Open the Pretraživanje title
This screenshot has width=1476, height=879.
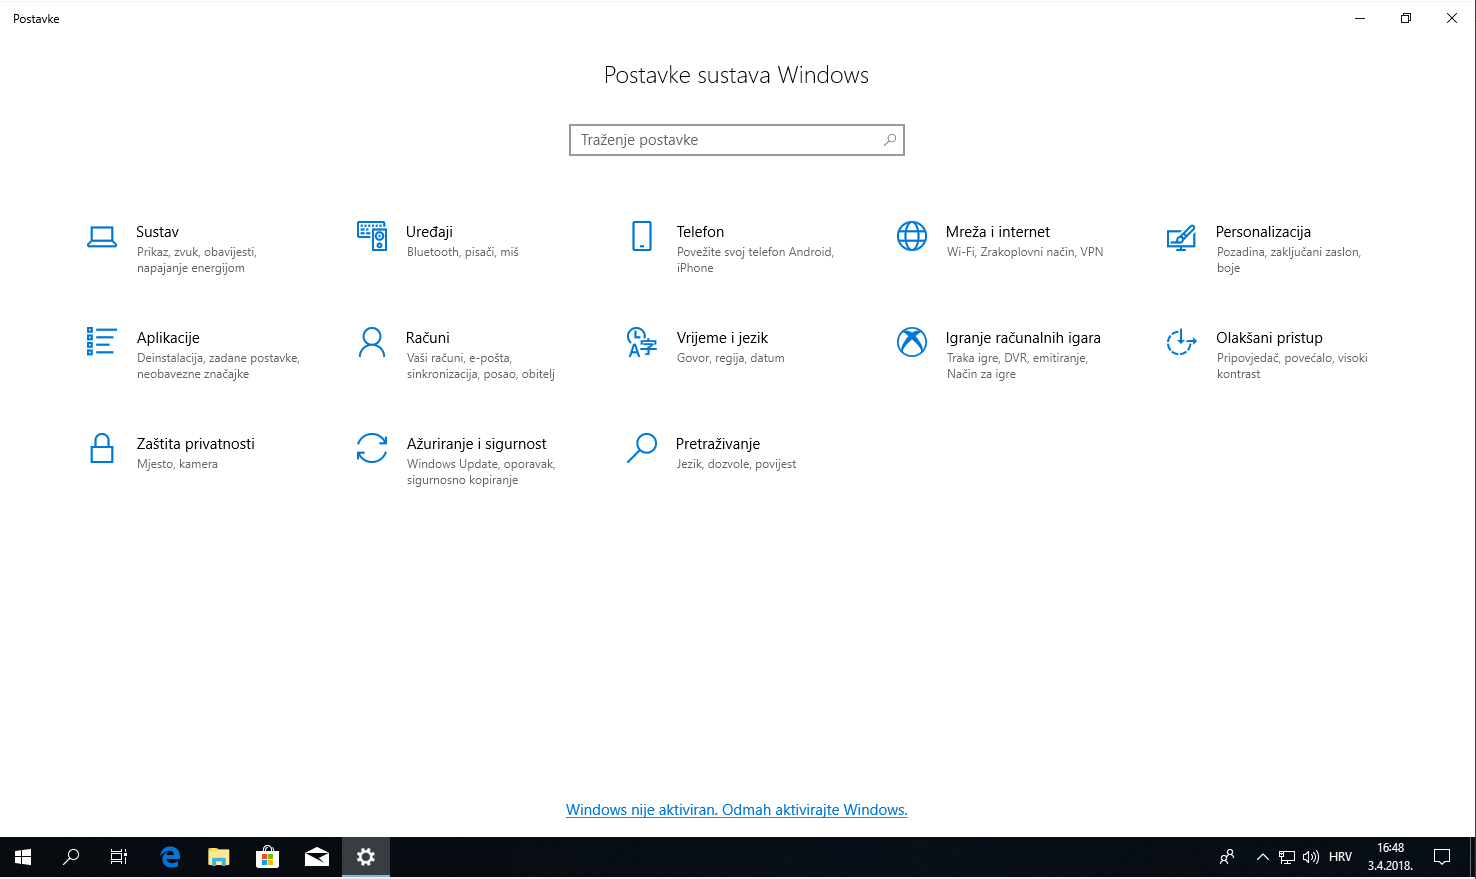pos(718,444)
